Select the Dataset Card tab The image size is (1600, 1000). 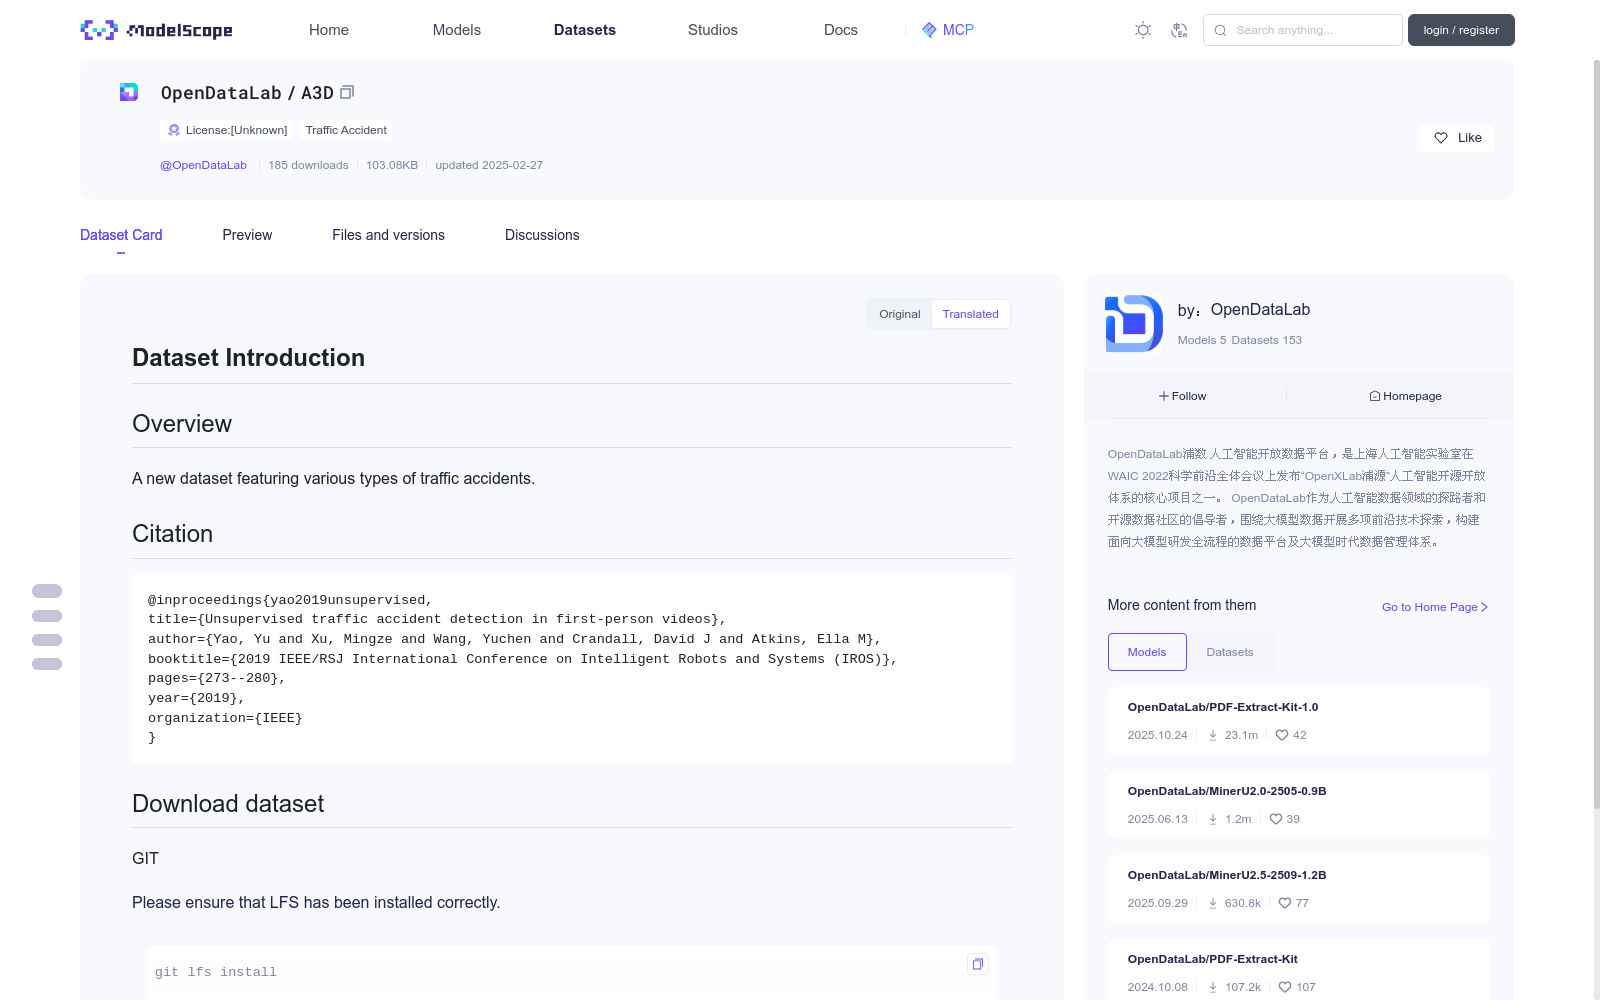tap(121, 235)
